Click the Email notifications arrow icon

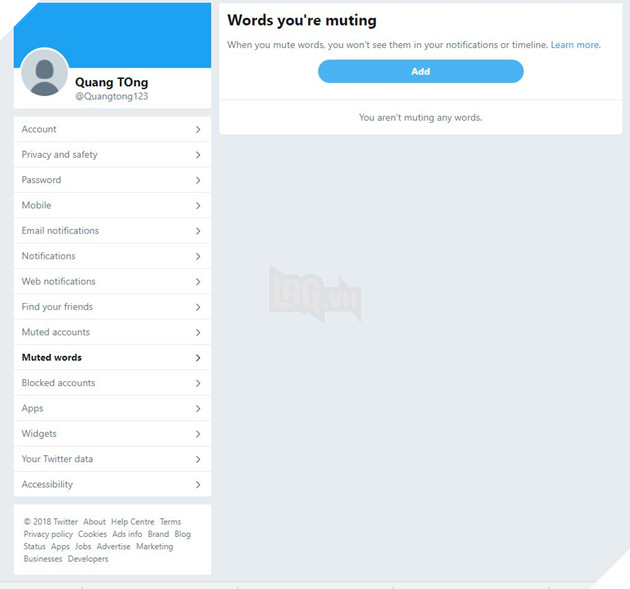[198, 231]
